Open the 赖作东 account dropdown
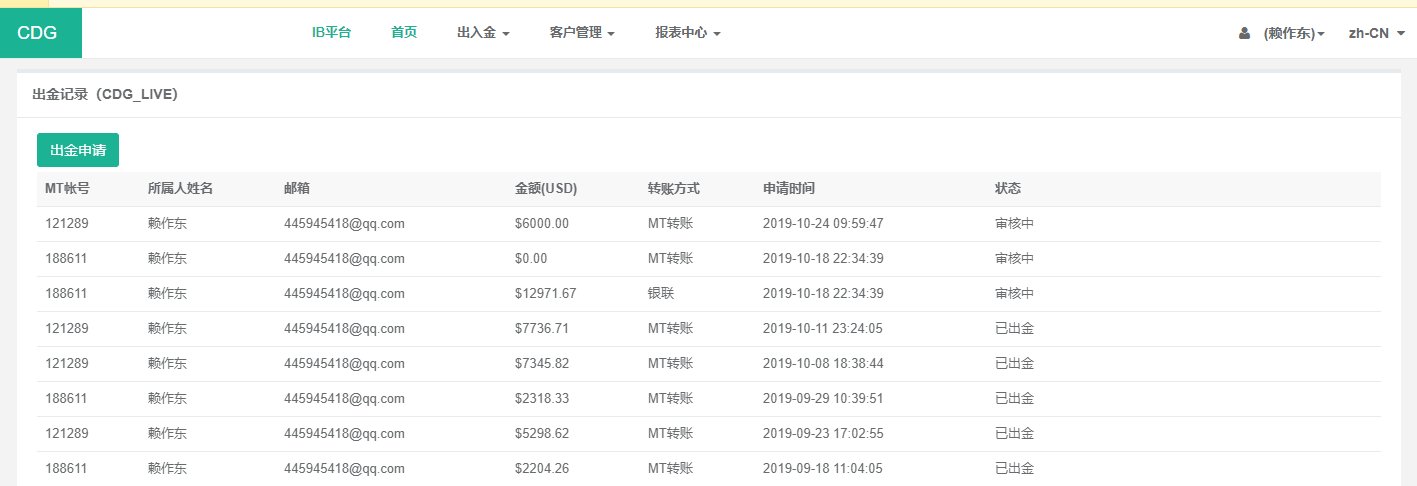Image resolution: width=1417 pixels, height=486 pixels. 1294,33
